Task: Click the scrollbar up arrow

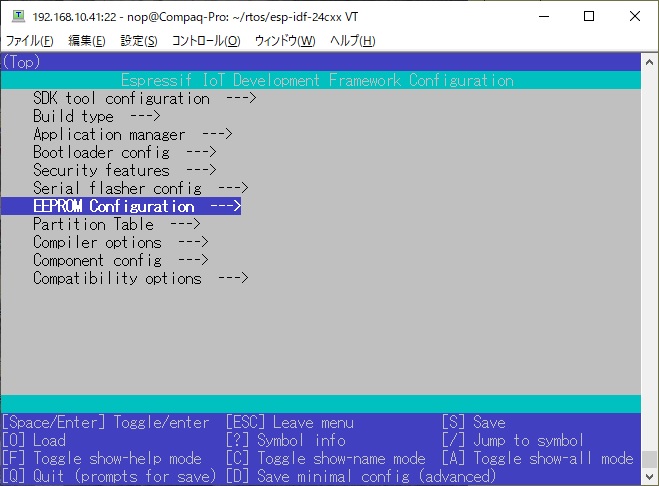Action: (x=650, y=62)
